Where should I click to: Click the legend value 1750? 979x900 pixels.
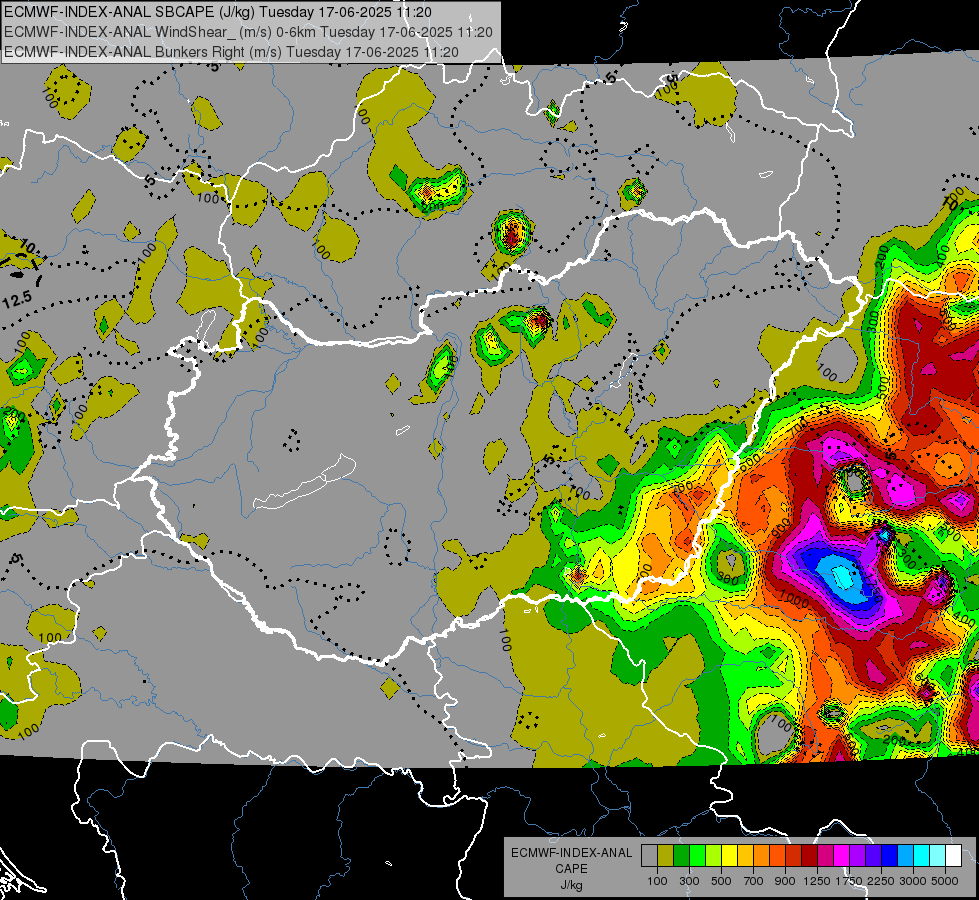pos(849,881)
